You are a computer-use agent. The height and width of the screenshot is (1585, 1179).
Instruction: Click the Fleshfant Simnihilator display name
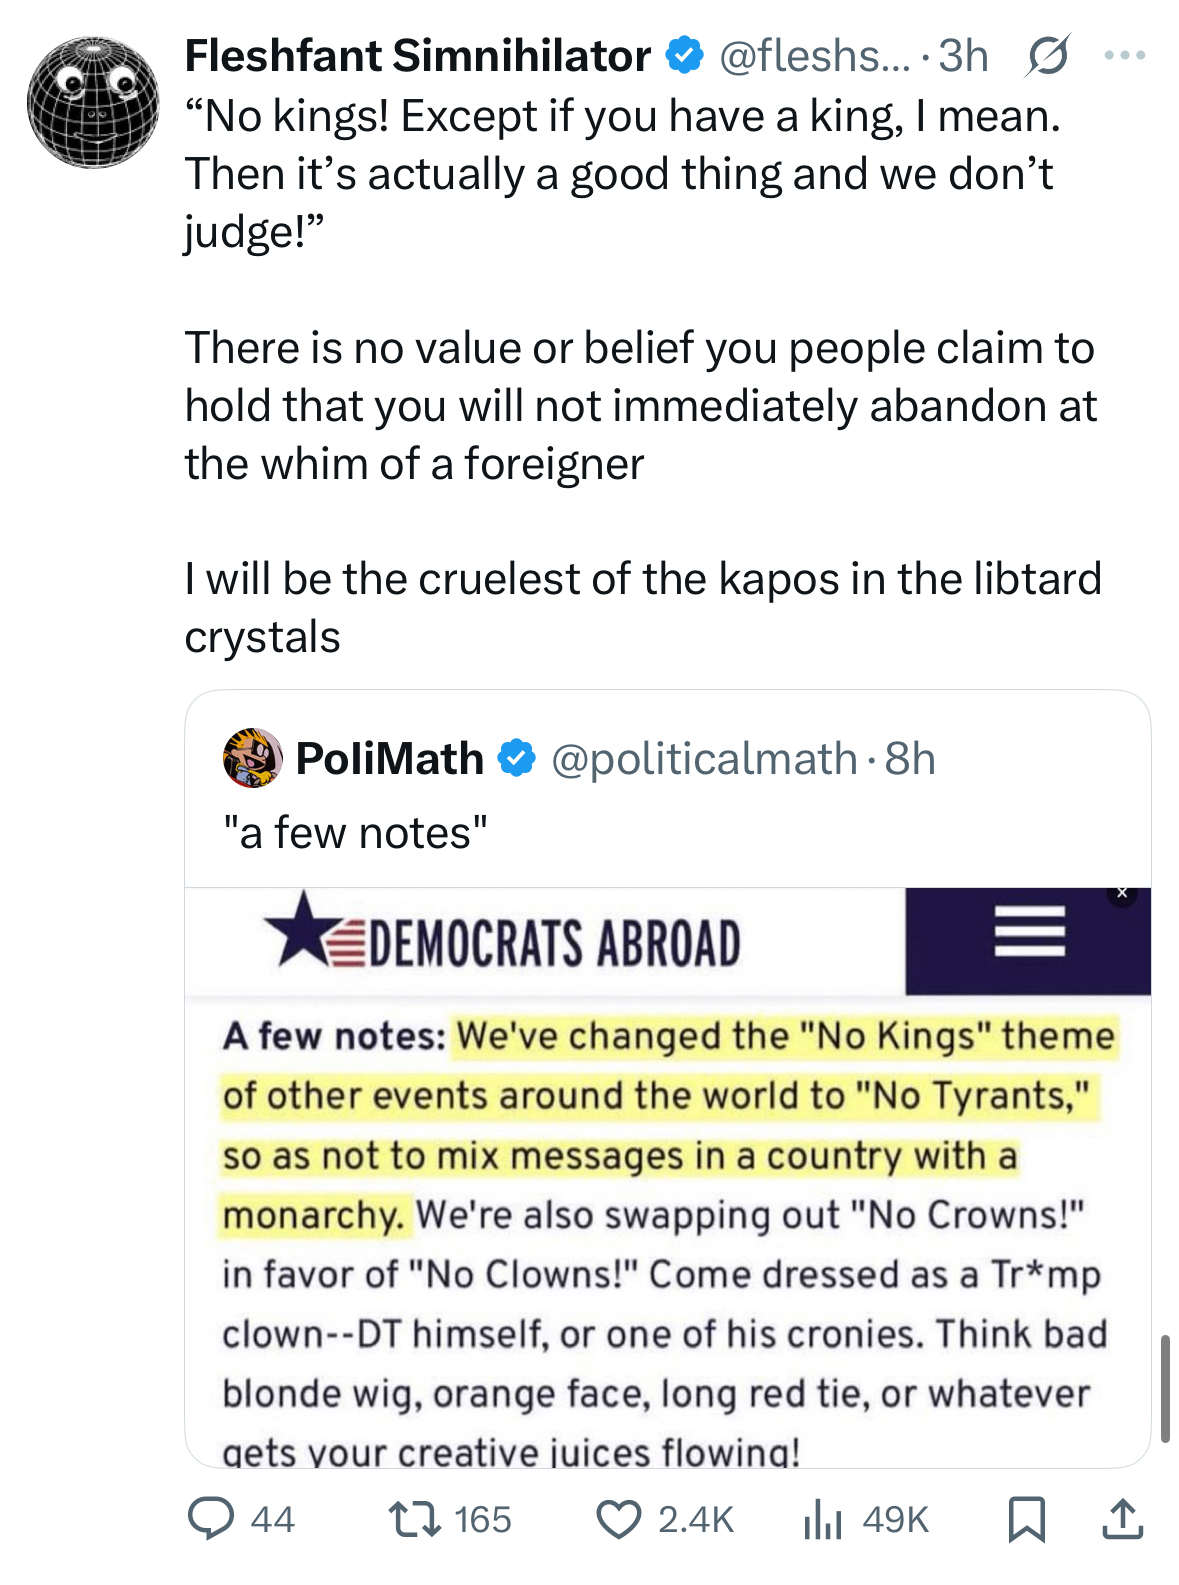pos(417,56)
